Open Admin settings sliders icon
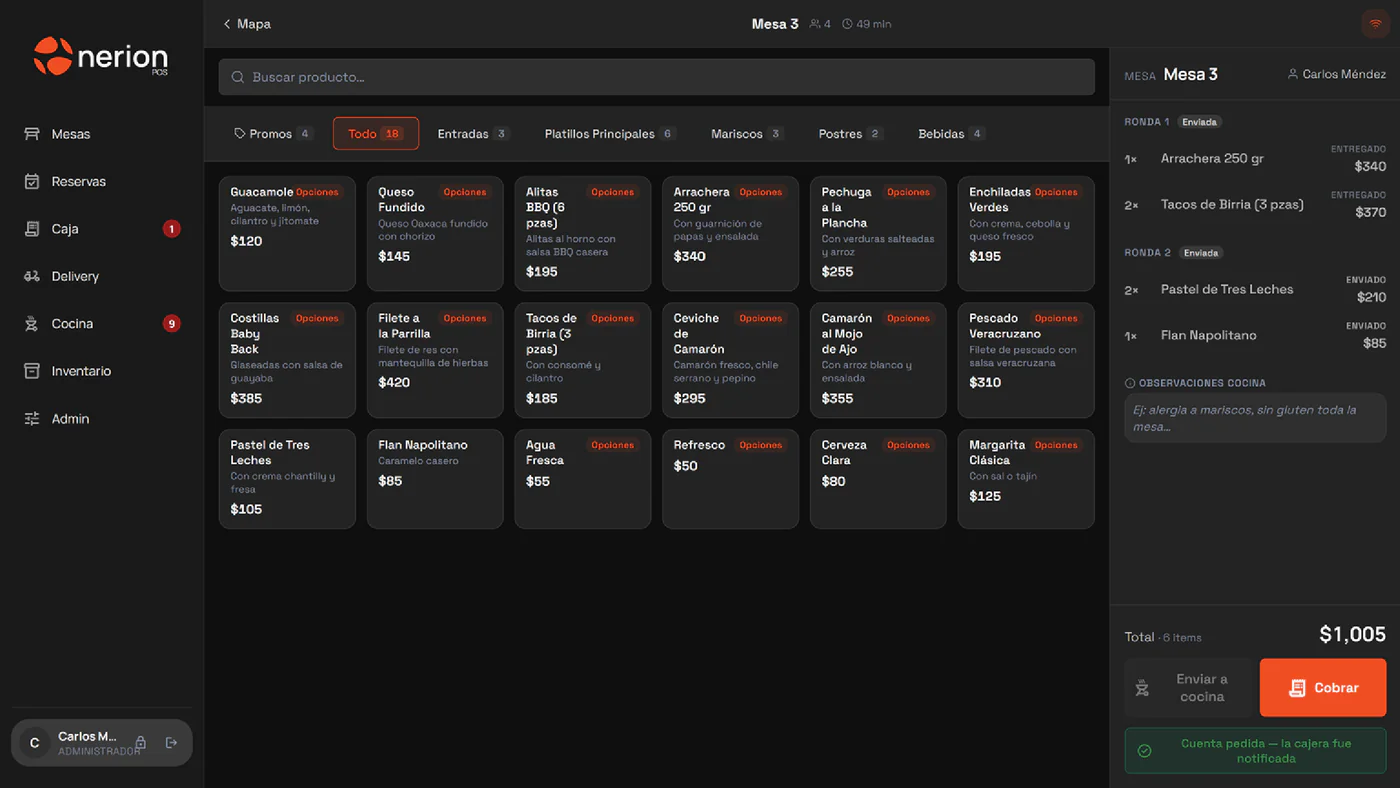The width and height of the screenshot is (1400, 788). coord(32,419)
